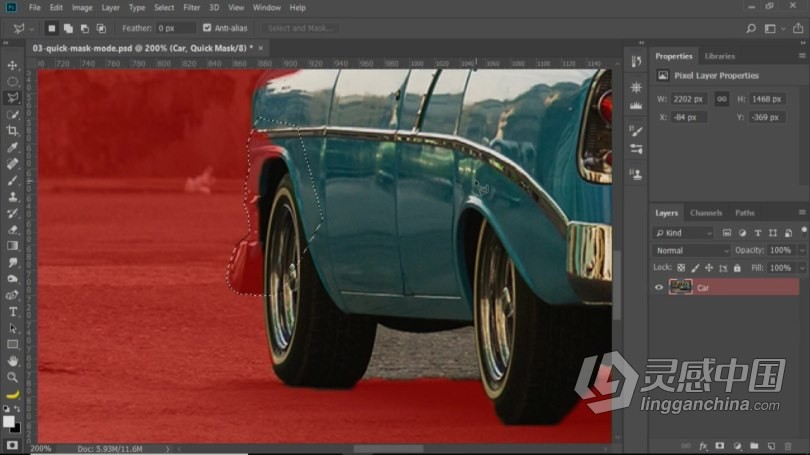Screen dimensions: 810x455
Task: Select the Sponge tool
Action: tap(12, 279)
